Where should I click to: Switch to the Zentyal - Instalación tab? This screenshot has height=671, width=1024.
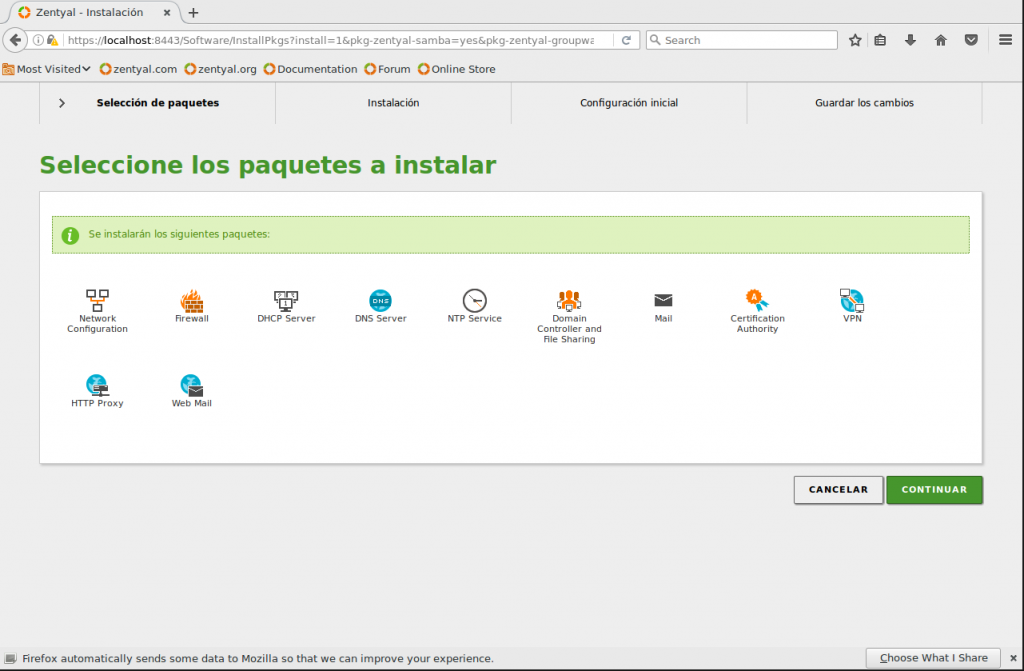tap(90, 13)
